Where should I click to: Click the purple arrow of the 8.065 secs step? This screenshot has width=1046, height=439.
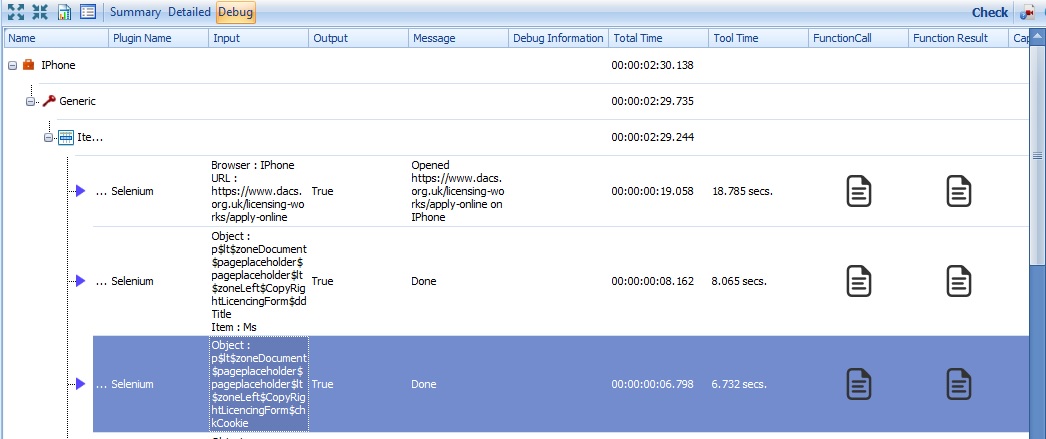point(80,281)
